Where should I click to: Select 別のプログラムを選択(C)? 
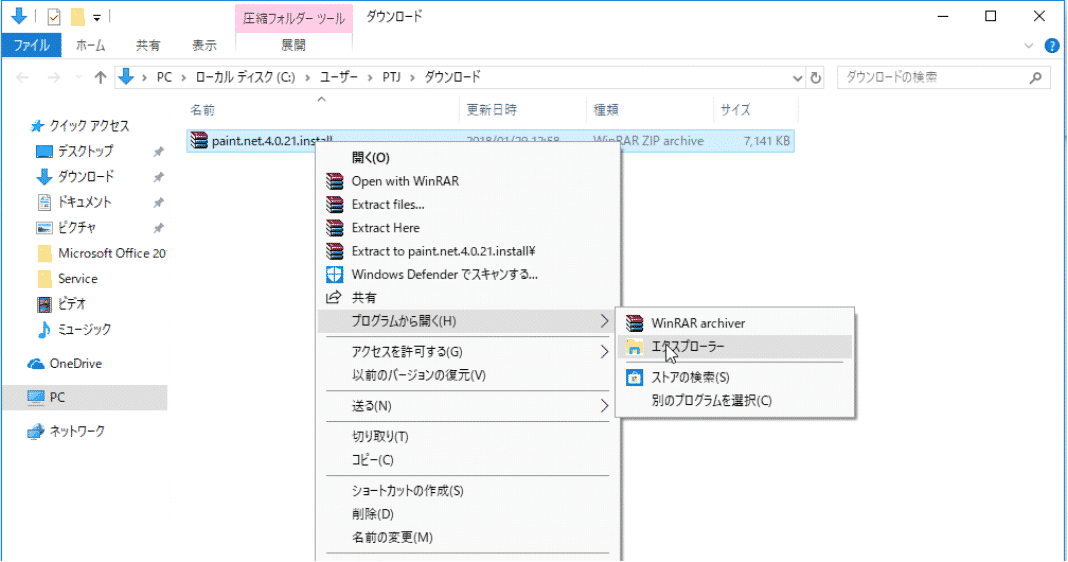(x=734, y=401)
